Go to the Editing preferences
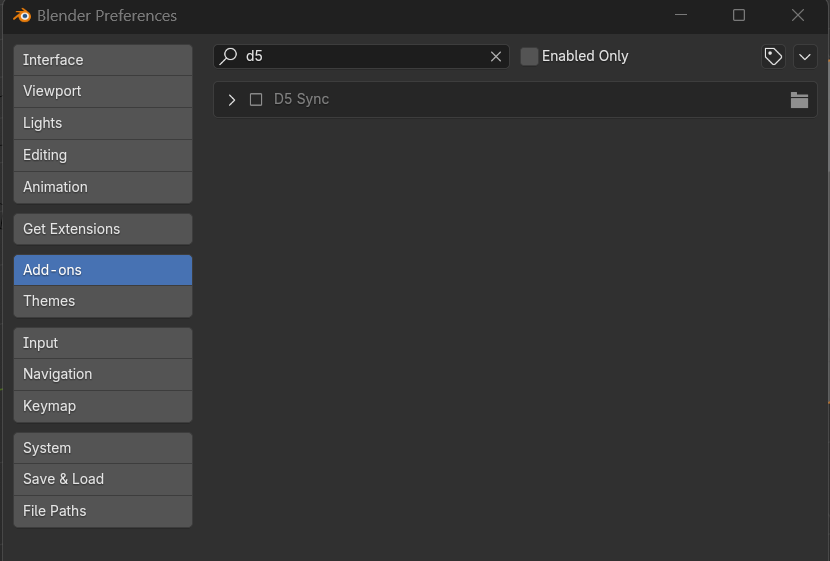The width and height of the screenshot is (830, 561). (102, 155)
